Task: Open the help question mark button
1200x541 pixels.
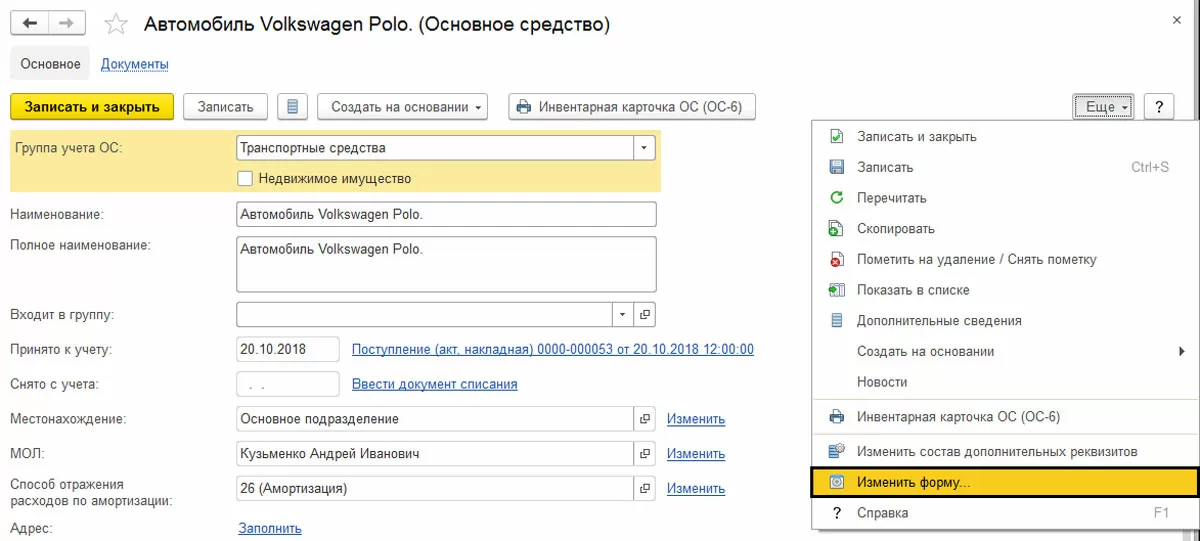Action: [x=1159, y=107]
